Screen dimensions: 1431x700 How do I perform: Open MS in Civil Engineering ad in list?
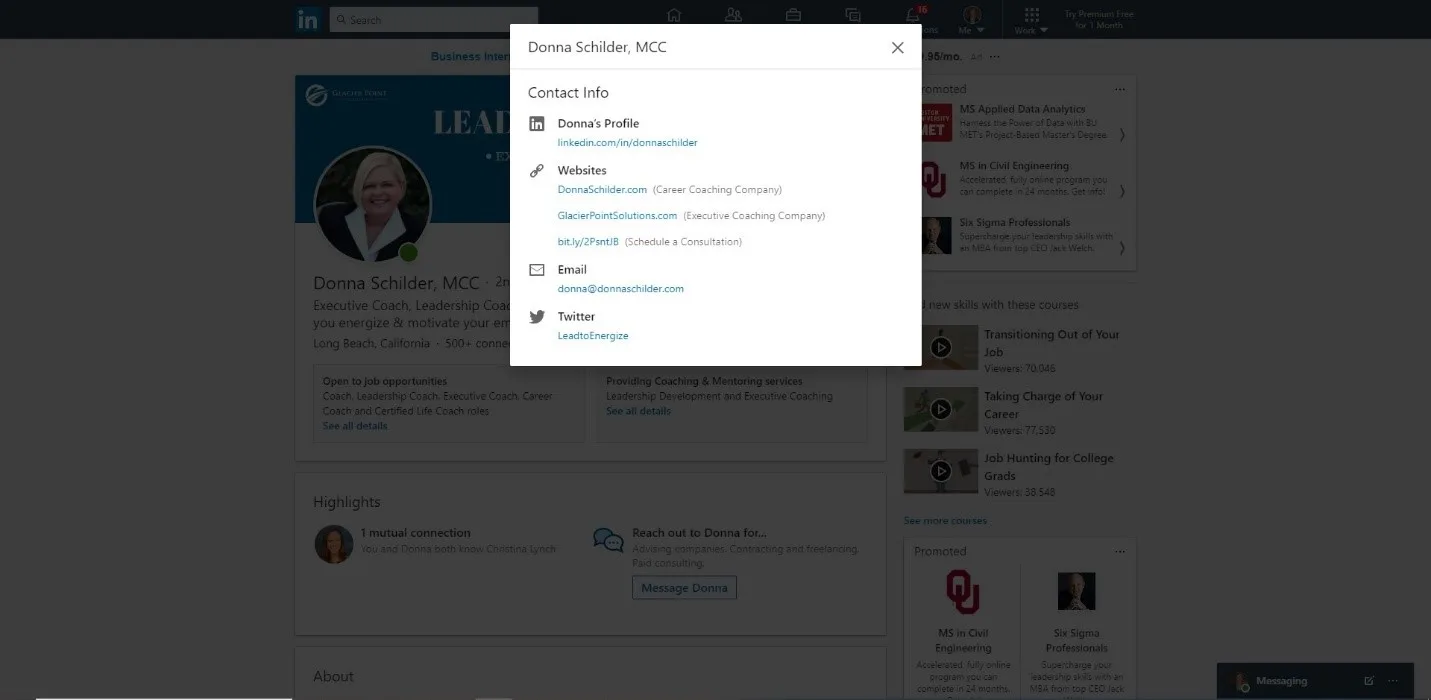[1014, 166]
